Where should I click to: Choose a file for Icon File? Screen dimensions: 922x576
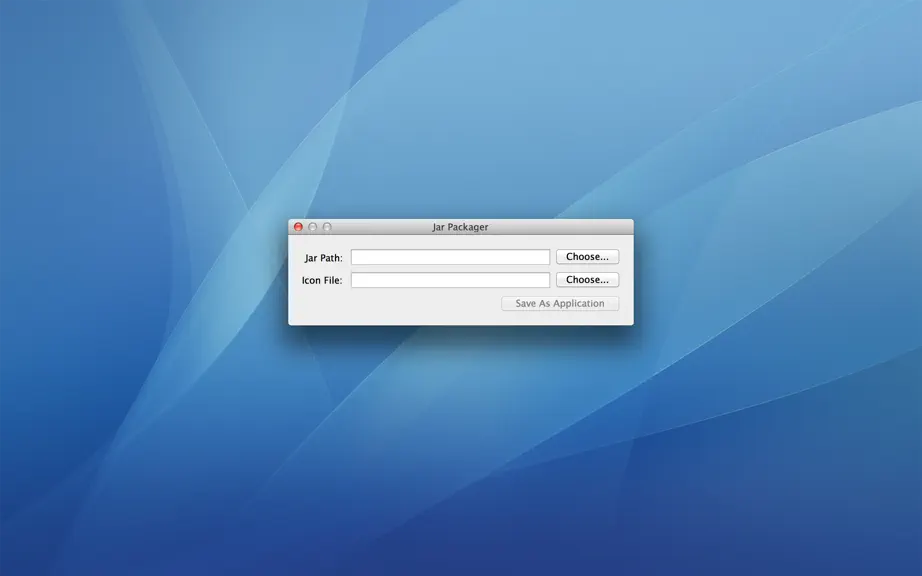click(x=587, y=280)
